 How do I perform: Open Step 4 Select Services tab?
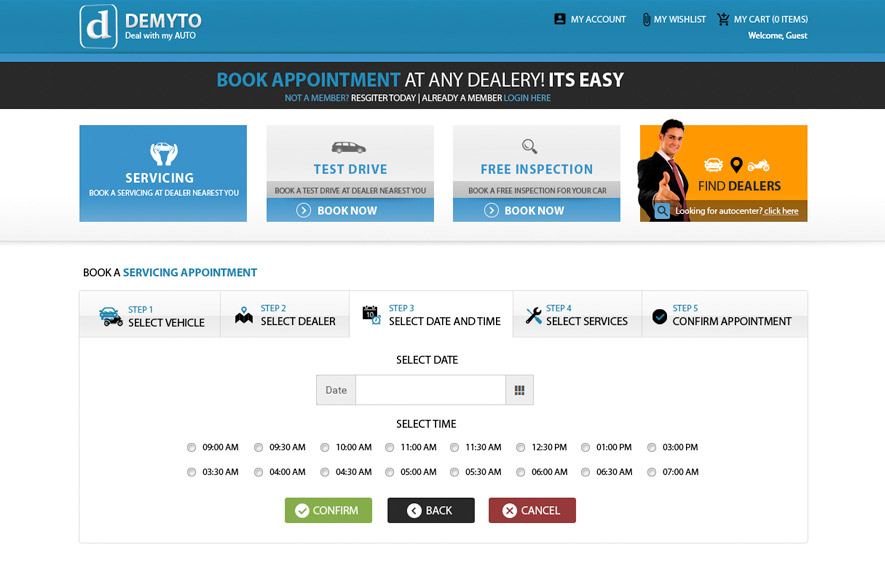(577, 316)
